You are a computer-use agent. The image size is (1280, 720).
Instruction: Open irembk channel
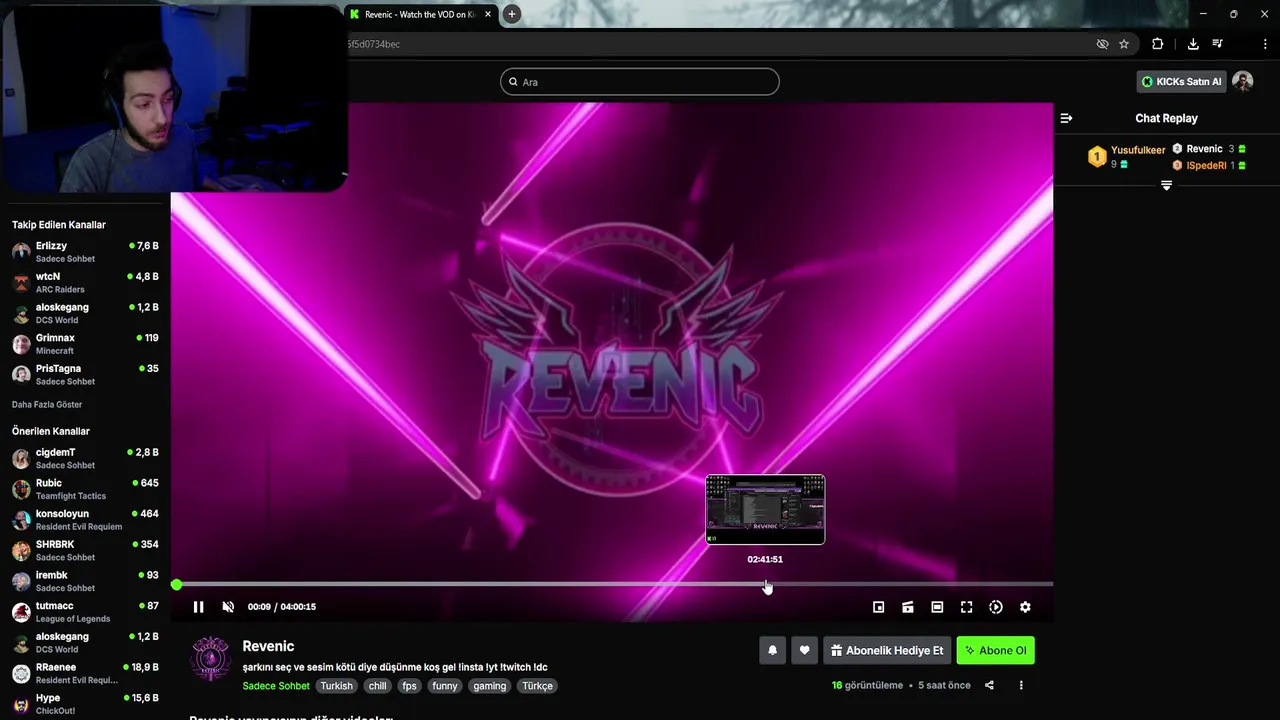pyautogui.click(x=85, y=581)
